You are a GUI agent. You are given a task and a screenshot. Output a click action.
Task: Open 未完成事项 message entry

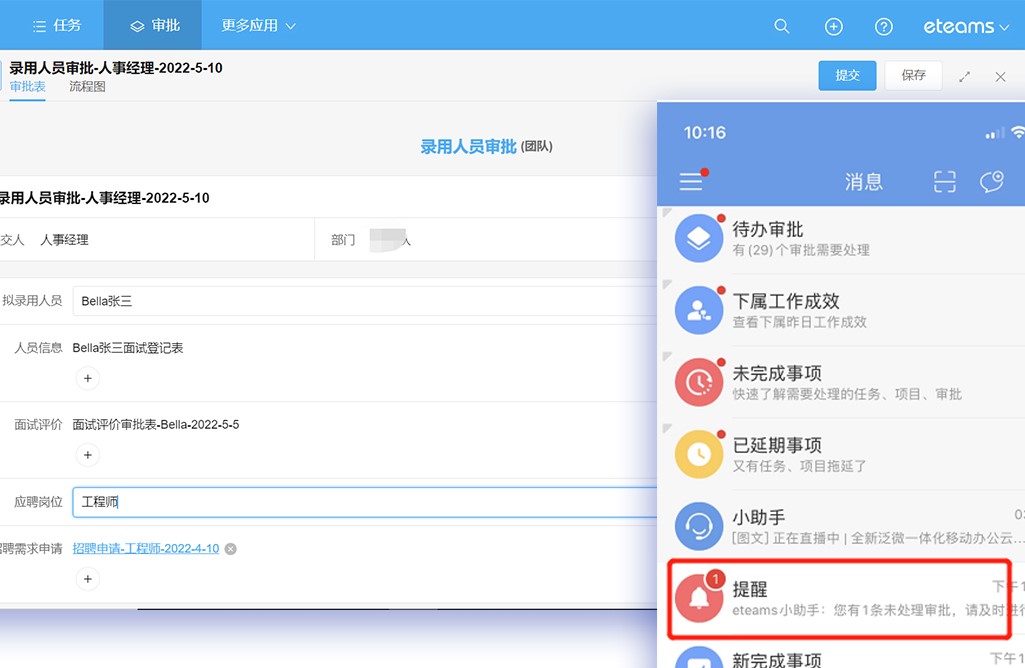843,382
